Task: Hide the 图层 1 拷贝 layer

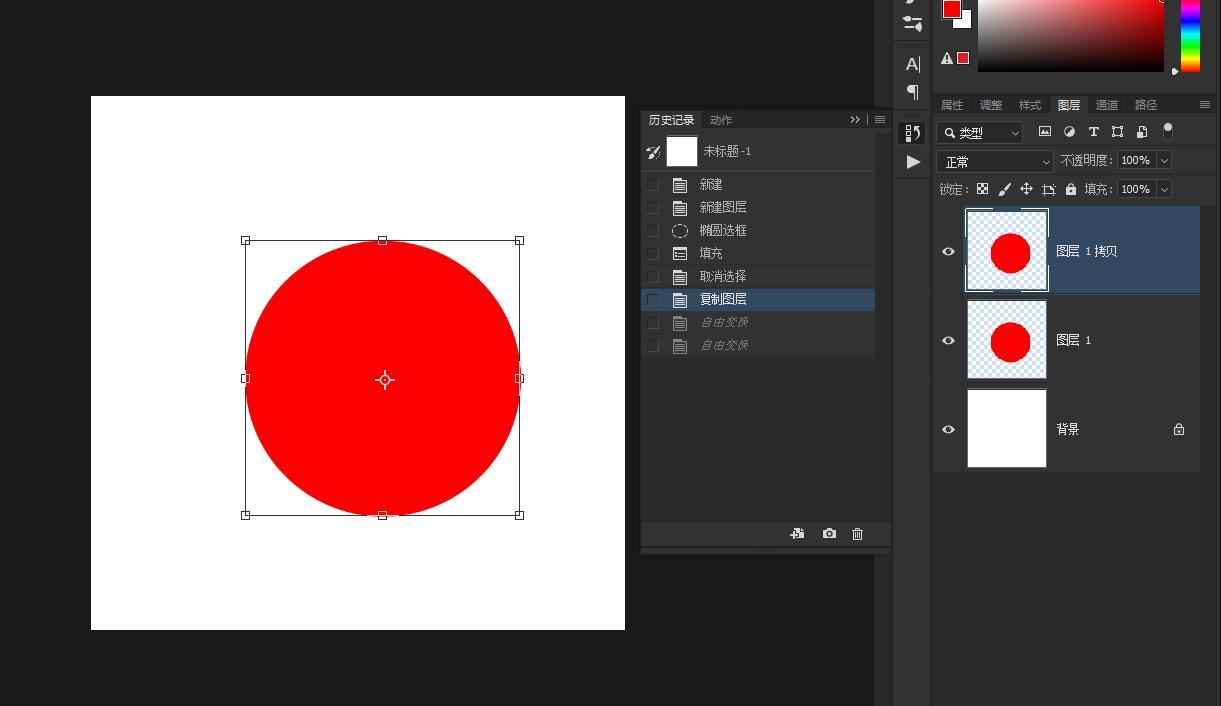Action: coord(948,252)
